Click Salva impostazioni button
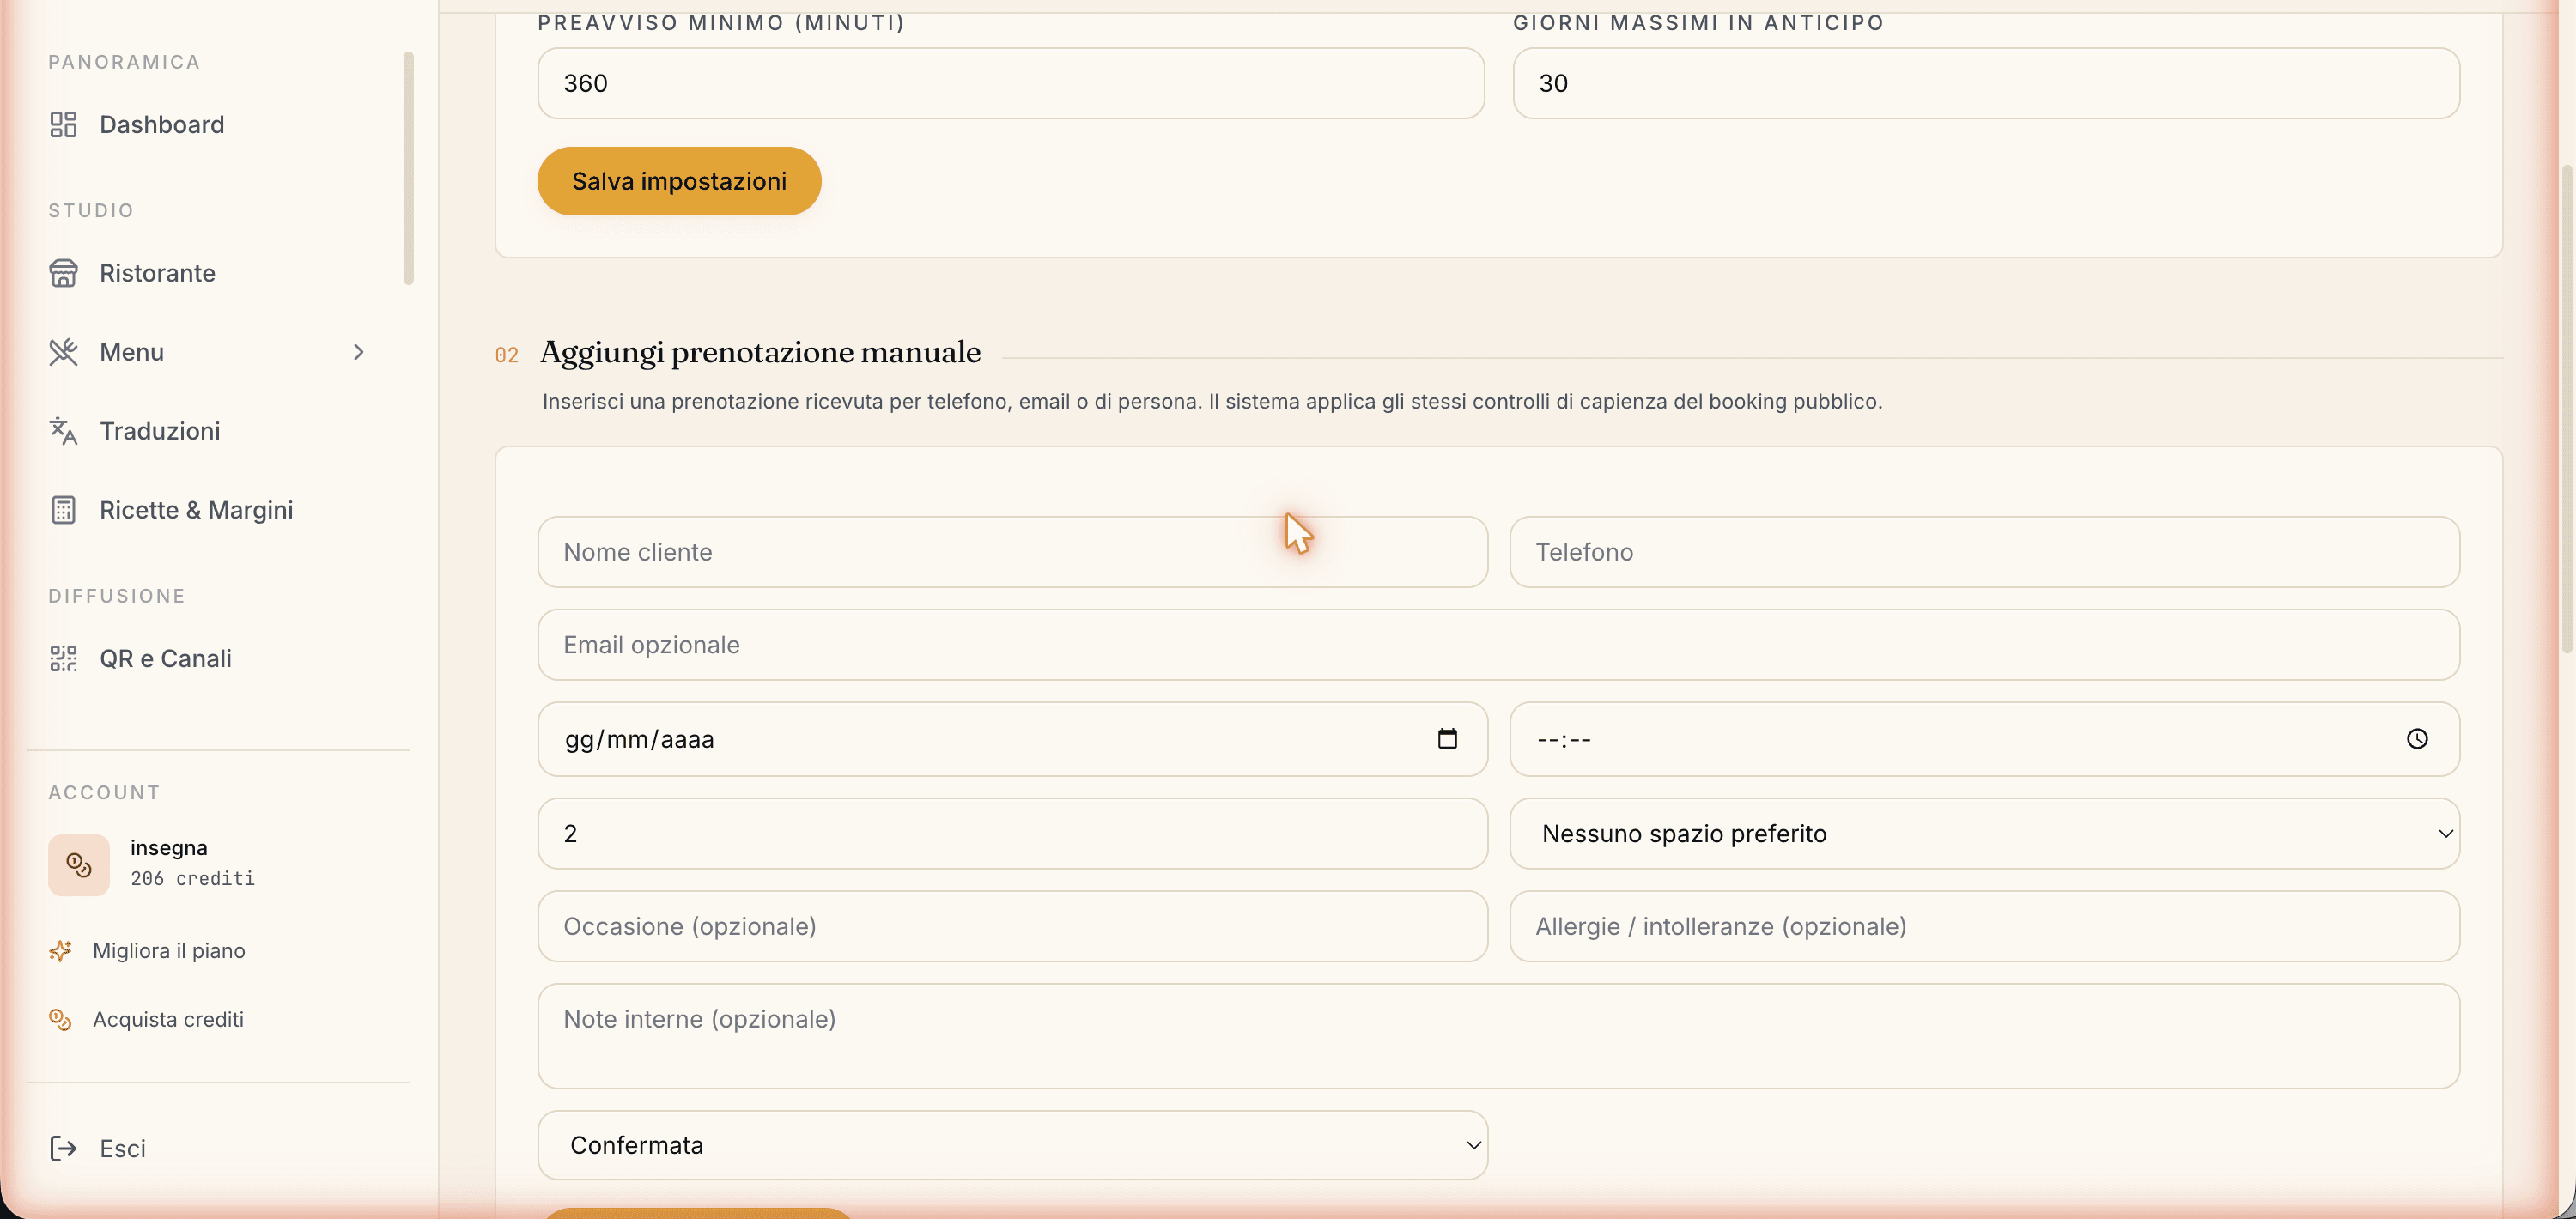2576x1219 pixels. pyautogui.click(x=679, y=181)
